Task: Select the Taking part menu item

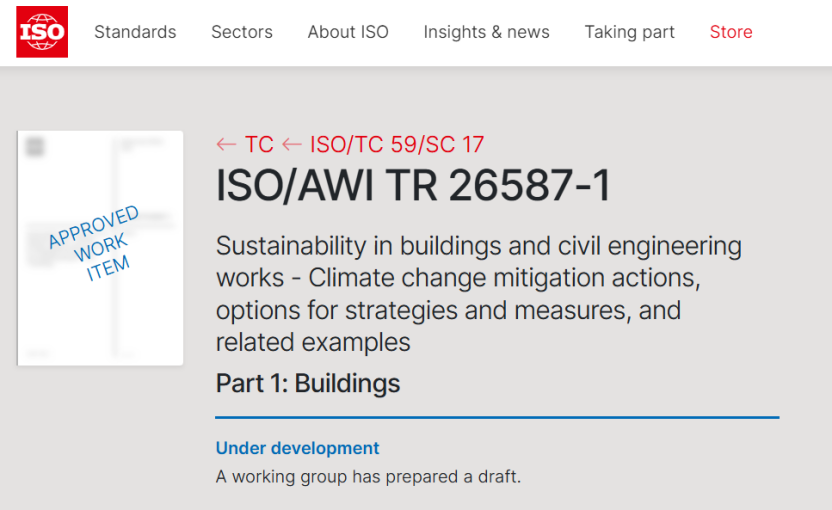Action: [x=629, y=32]
